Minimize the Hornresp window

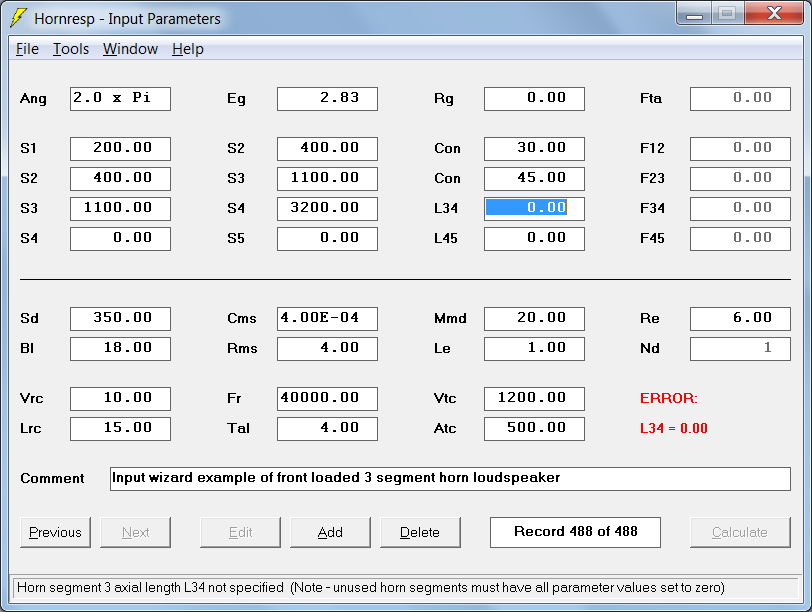(x=694, y=14)
